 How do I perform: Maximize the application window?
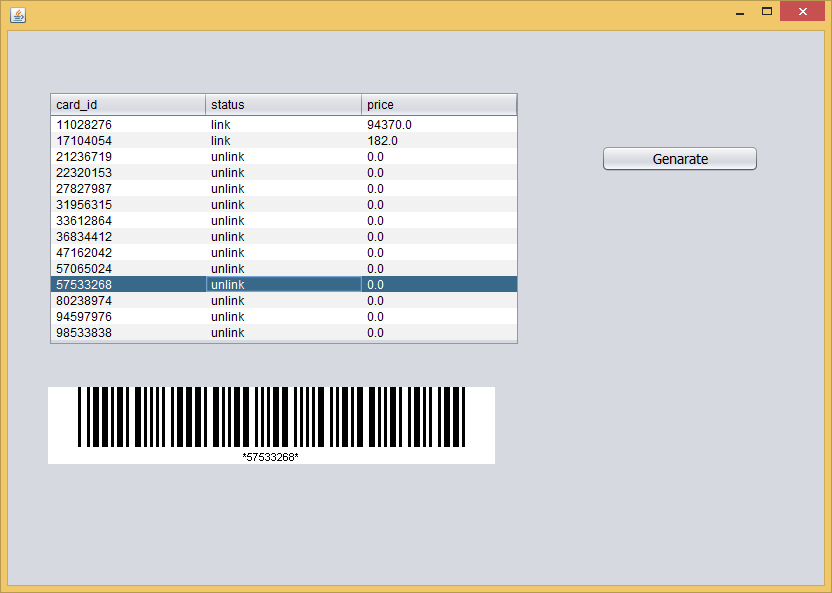click(x=767, y=11)
